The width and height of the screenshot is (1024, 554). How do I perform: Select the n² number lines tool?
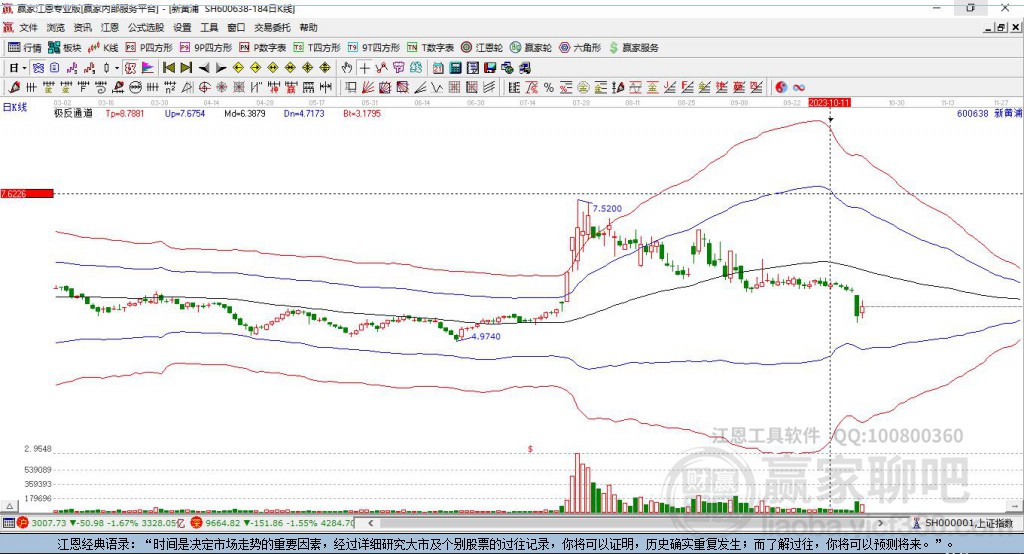point(170,87)
